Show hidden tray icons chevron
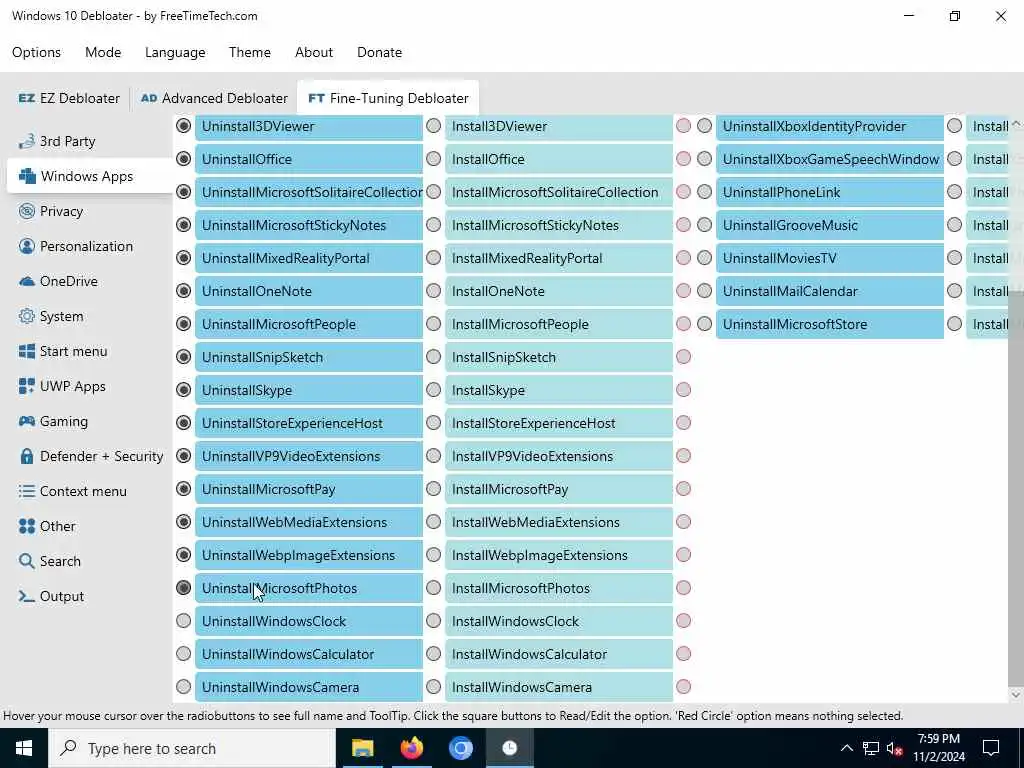Screen dimensions: 1024x768 pos(846,748)
